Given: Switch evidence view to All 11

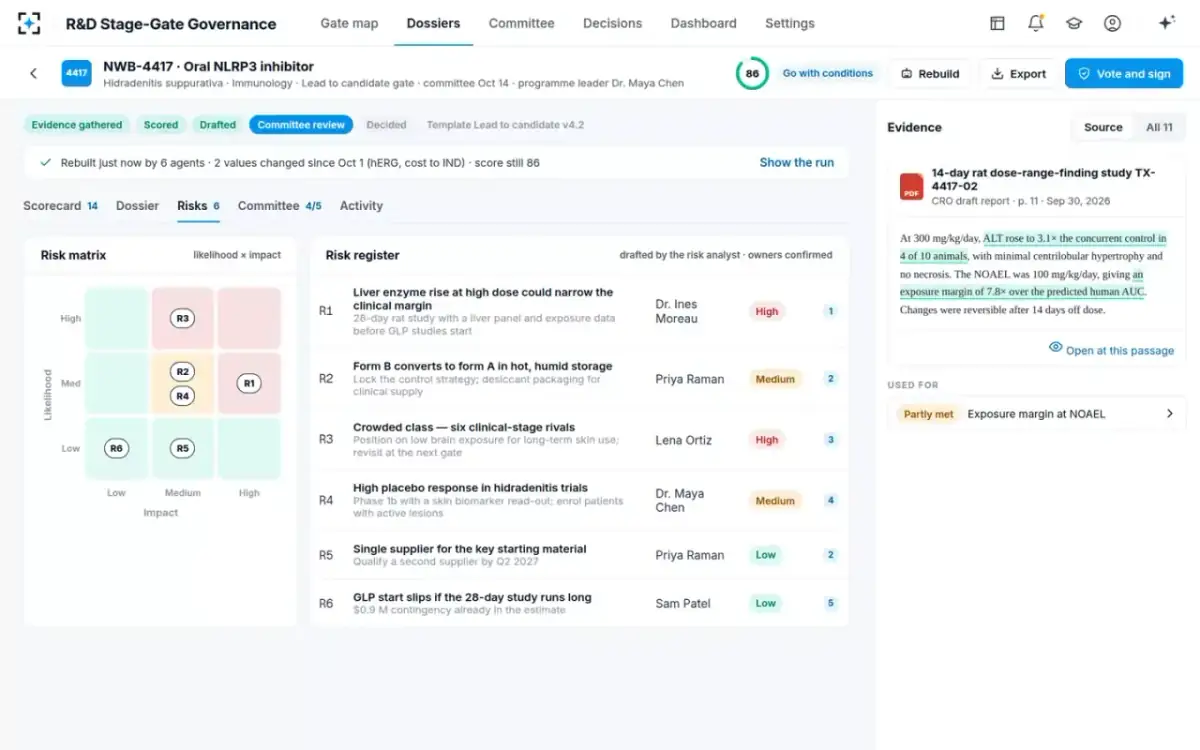Looking at the screenshot, I should click(x=1159, y=127).
